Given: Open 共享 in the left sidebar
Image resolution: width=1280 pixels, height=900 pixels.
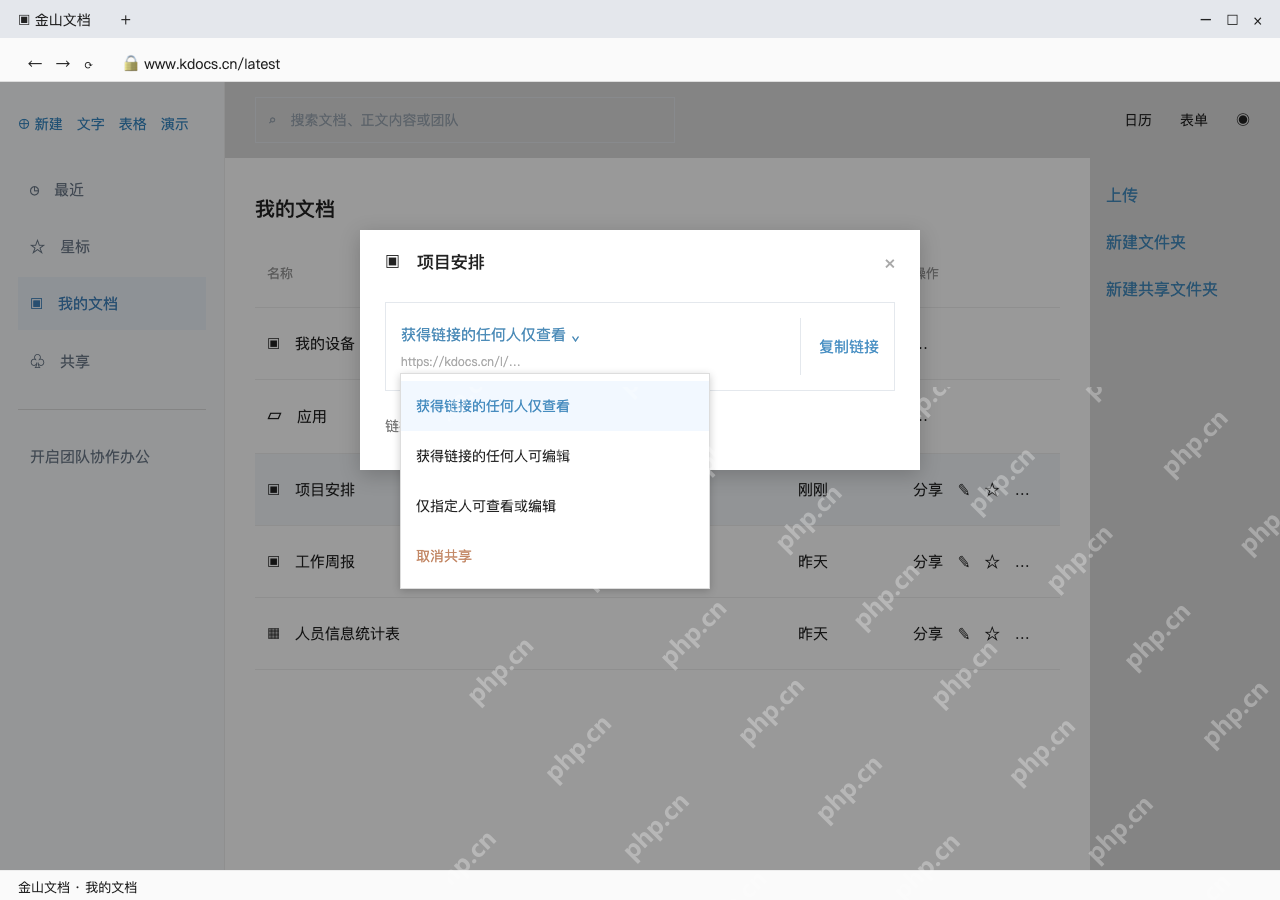Looking at the screenshot, I should 112,361.
